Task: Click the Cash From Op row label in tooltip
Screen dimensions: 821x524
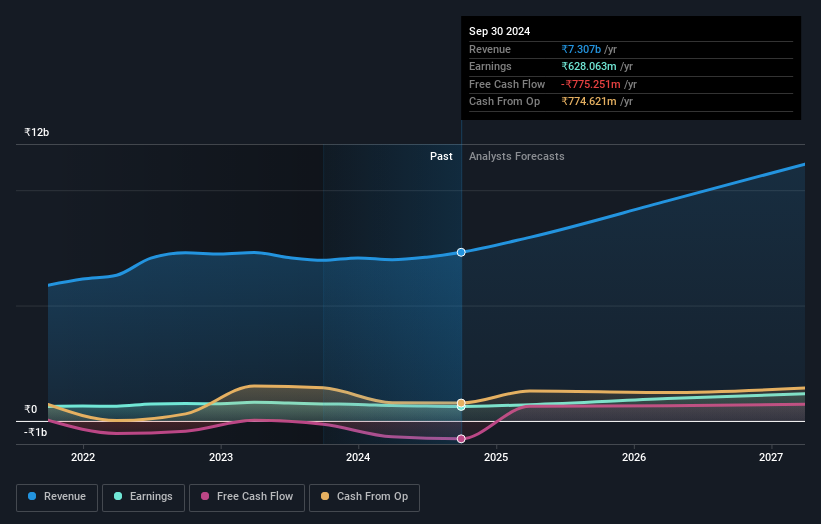Action: point(504,102)
